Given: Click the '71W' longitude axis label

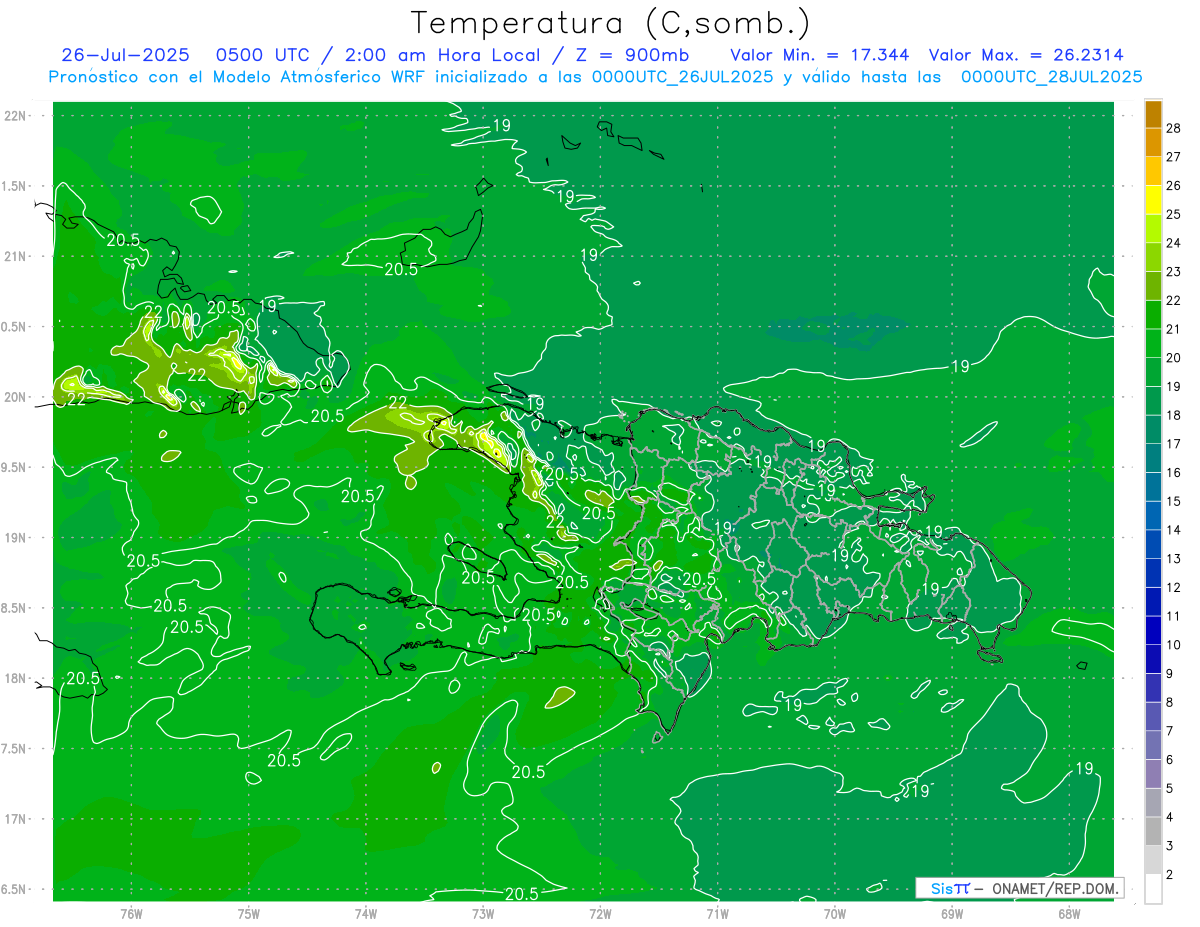Looking at the screenshot, I should pos(717,913).
